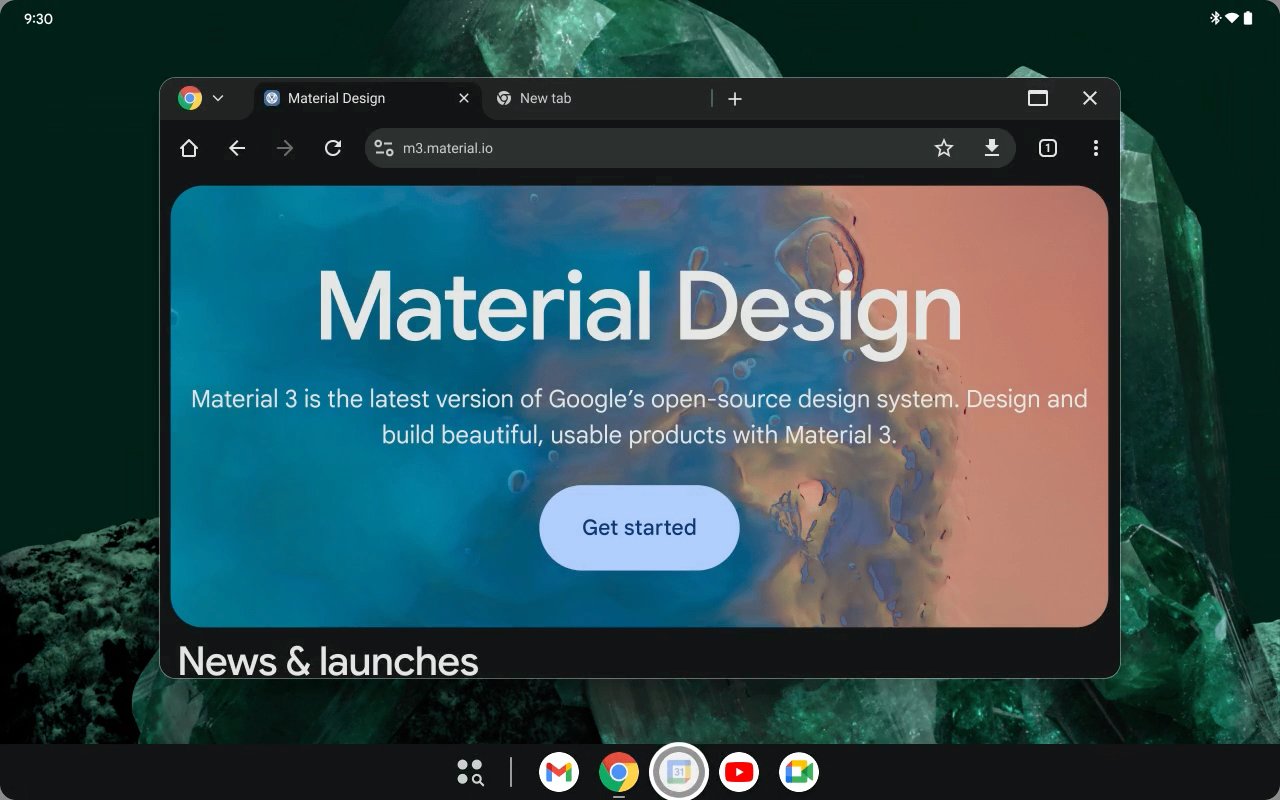This screenshot has height=800, width=1280.
Task: Bookmark this page with the star
Action: point(944,148)
